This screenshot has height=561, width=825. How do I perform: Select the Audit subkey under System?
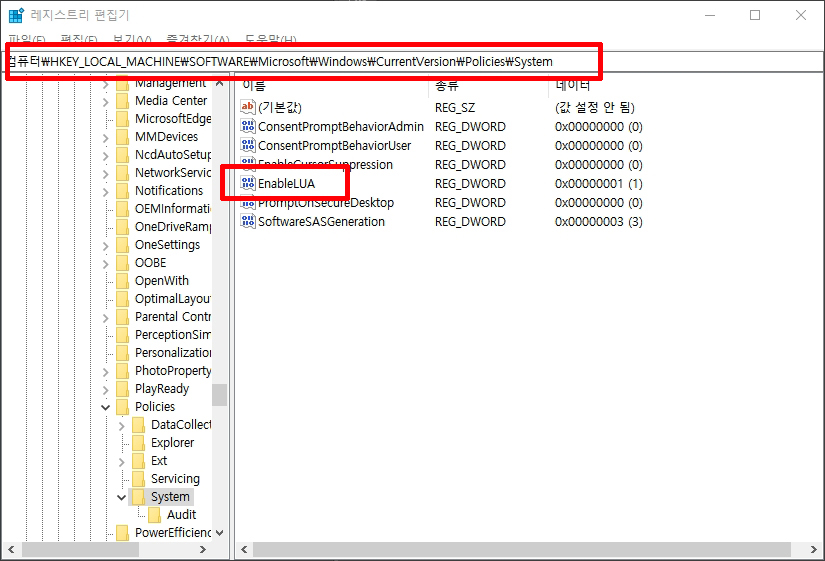point(182,514)
